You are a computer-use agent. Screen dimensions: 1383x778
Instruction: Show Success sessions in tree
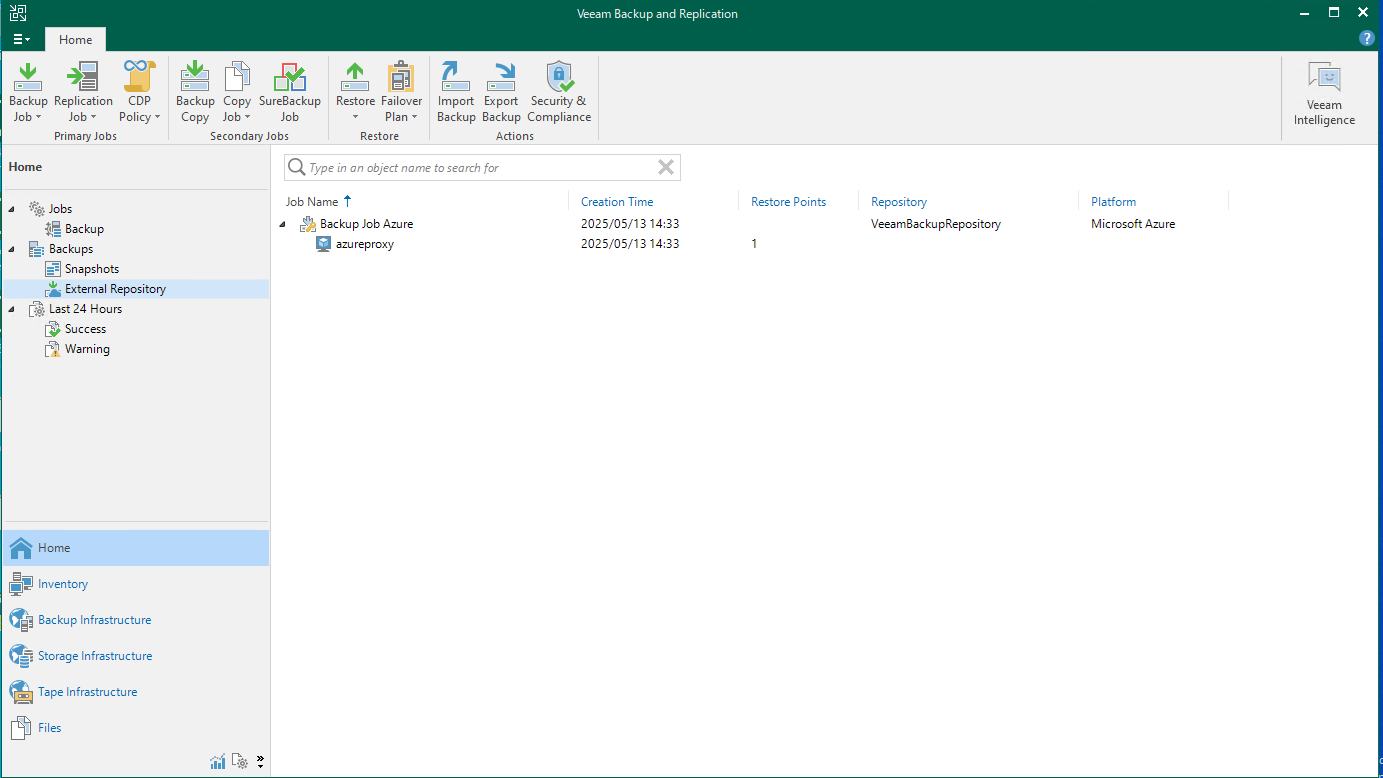tap(85, 329)
